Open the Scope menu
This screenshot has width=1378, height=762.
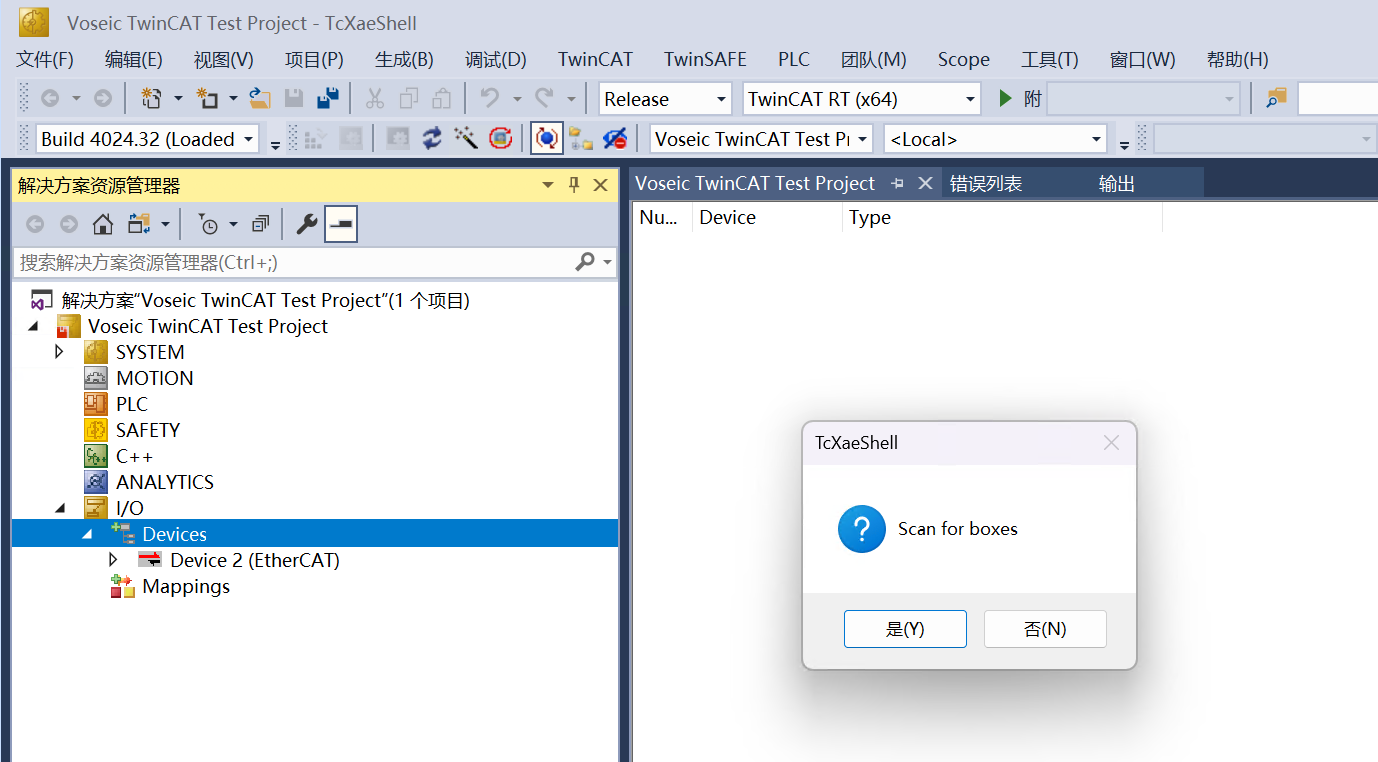pyautogui.click(x=963, y=59)
